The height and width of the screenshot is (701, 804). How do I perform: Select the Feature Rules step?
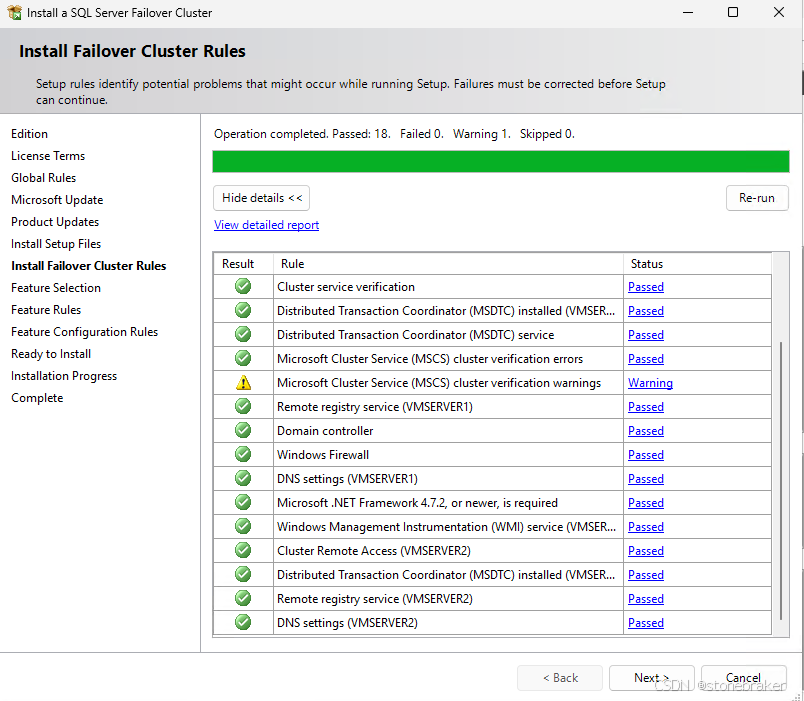46,310
